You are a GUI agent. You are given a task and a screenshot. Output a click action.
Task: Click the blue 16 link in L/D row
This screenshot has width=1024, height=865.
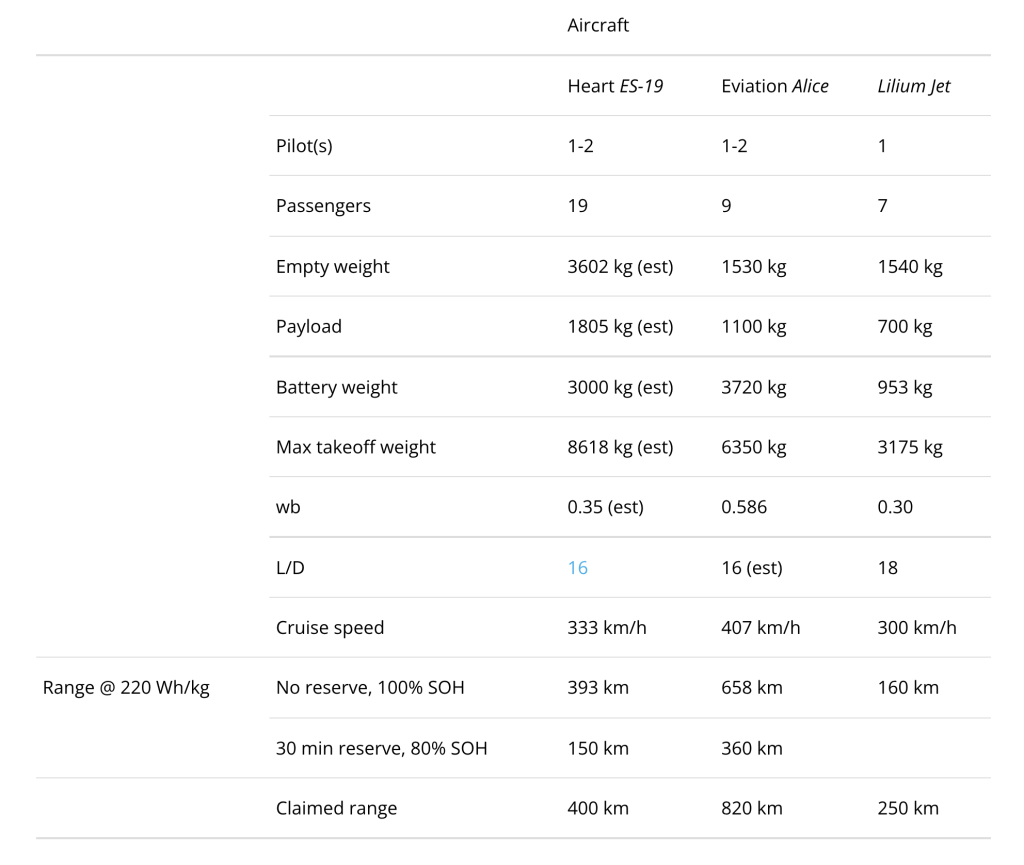578,568
